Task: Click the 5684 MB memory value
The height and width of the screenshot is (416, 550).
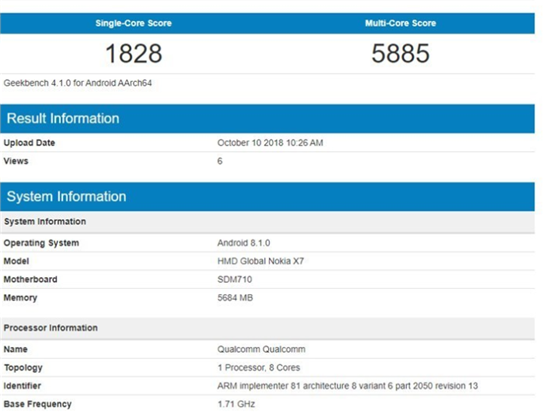Action: click(x=235, y=297)
